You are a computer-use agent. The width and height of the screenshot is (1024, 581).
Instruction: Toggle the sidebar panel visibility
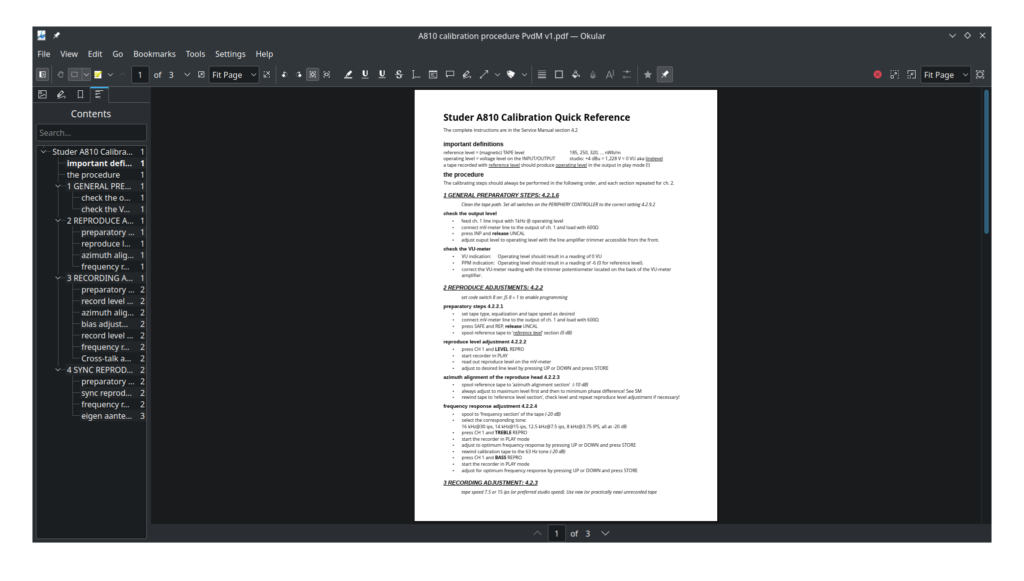tap(42, 75)
